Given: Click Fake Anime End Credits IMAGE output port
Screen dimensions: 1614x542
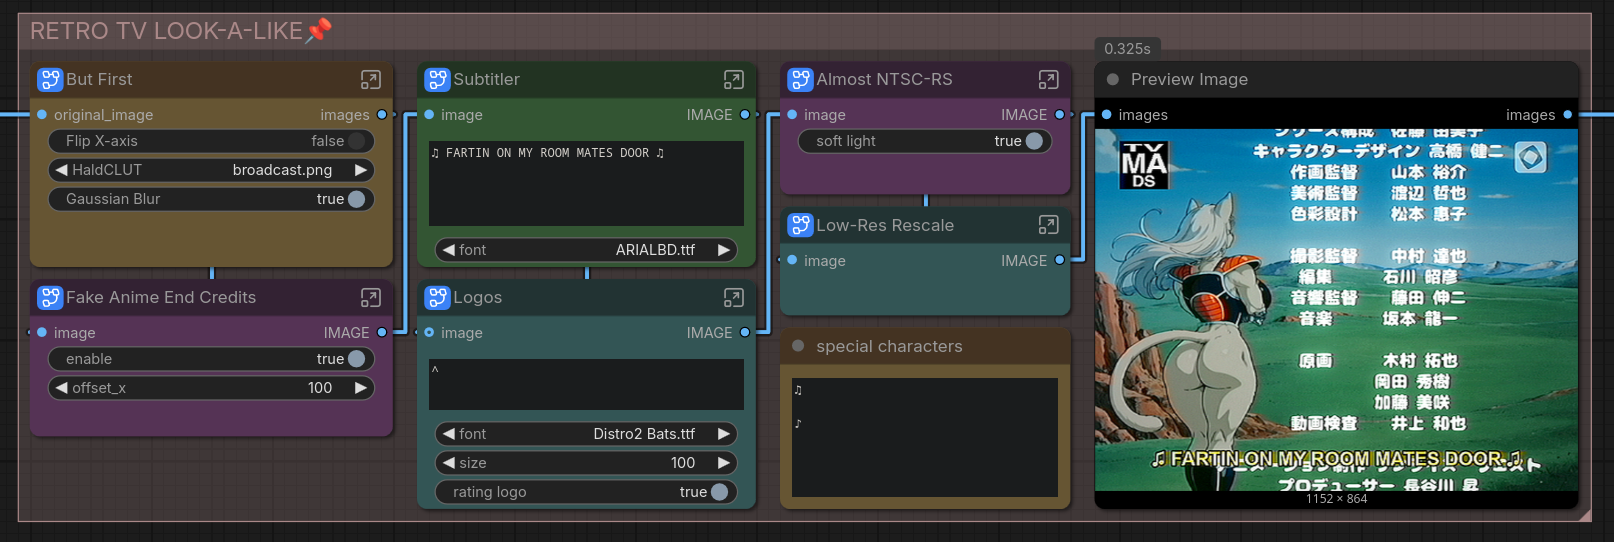Looking at the screenshot, I should click(x=382, y=333).
